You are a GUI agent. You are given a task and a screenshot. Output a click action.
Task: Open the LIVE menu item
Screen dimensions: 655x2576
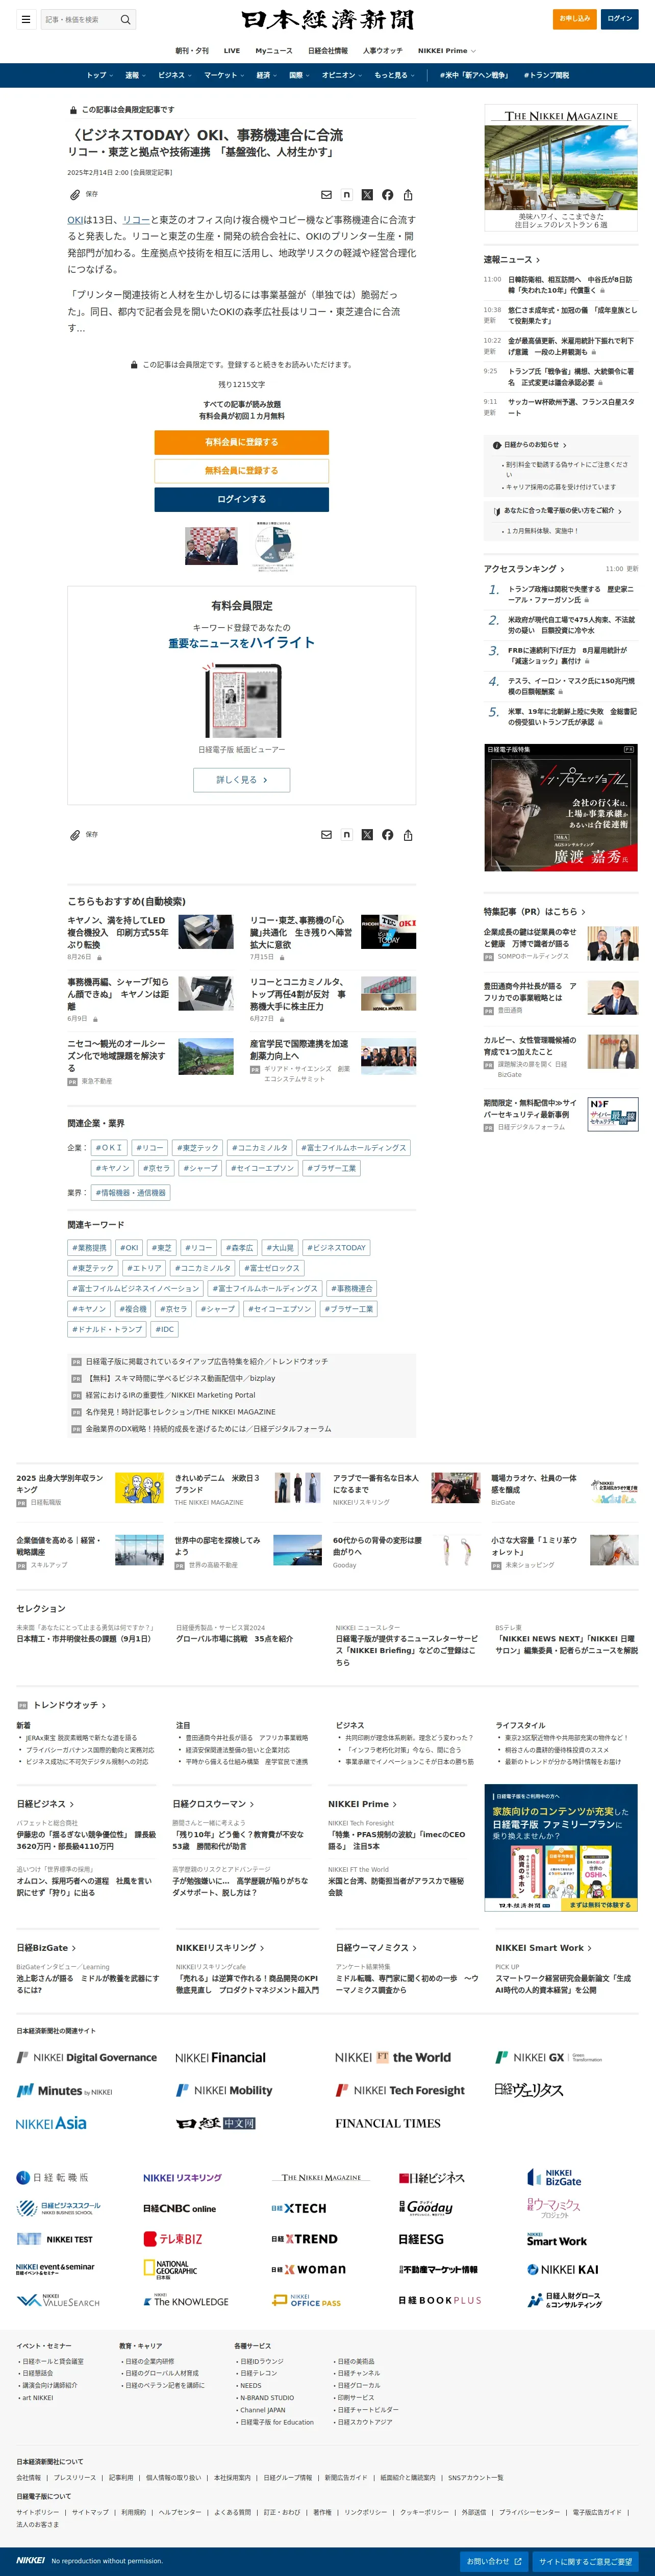point(232,51)
